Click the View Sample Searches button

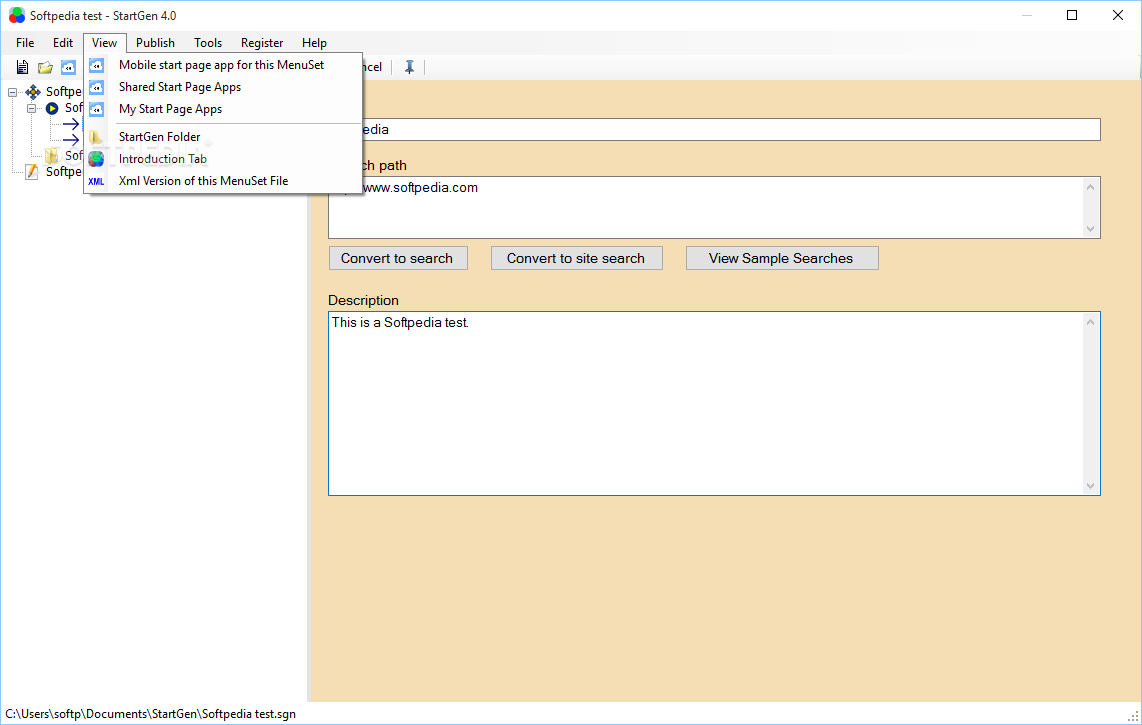[781, 258]
